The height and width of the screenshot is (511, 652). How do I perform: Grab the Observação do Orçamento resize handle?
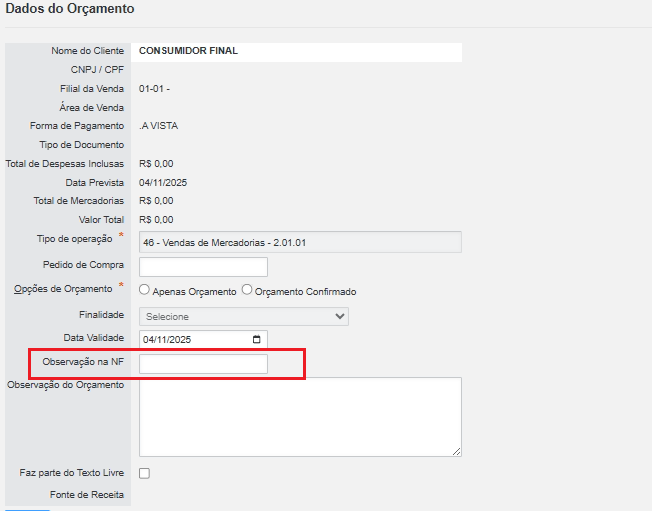click(456, 451)
